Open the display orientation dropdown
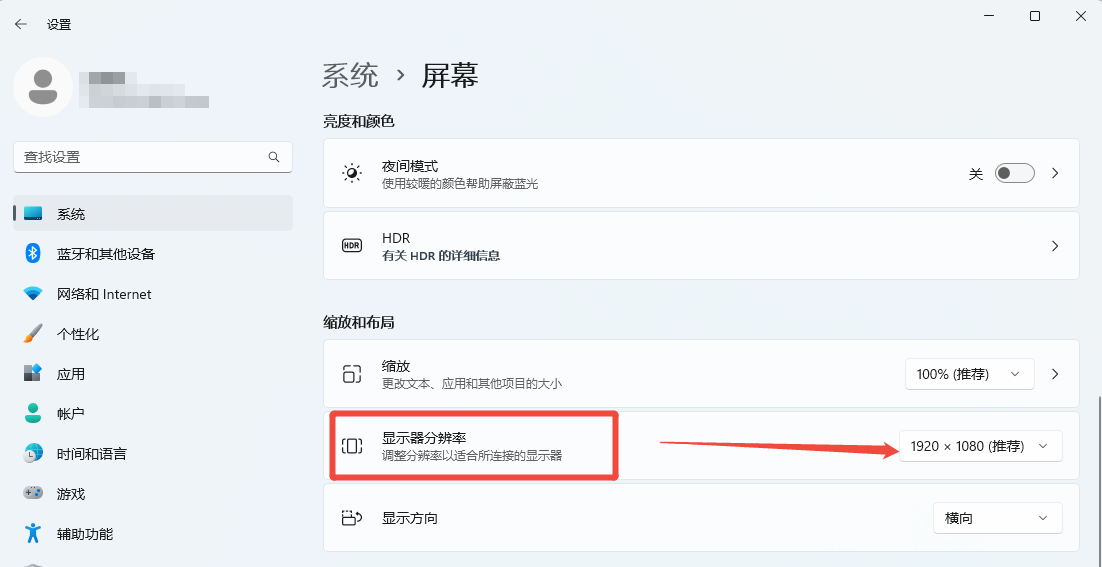The height and width of the screenshot is (567, 1102). point(996,518)
